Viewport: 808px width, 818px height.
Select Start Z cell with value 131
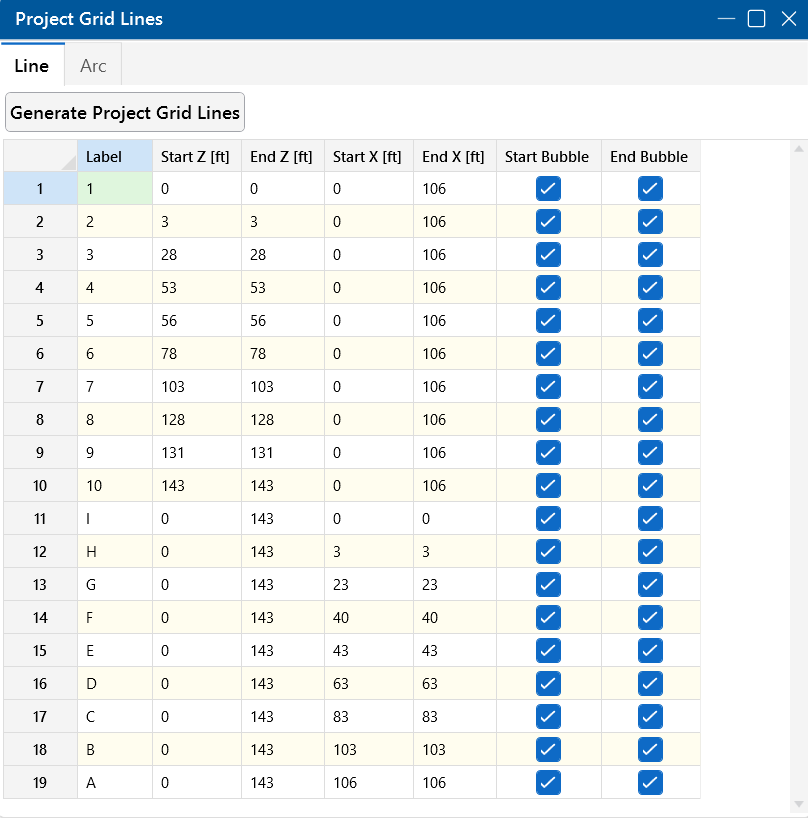(x=196, y=453)
